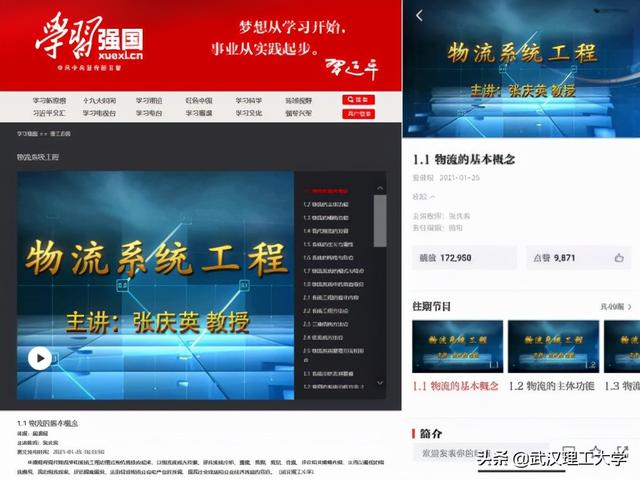The width and height of the screenshot is (640, 480).
Task: Click the red user login button
Action: (x=358, y=113)
